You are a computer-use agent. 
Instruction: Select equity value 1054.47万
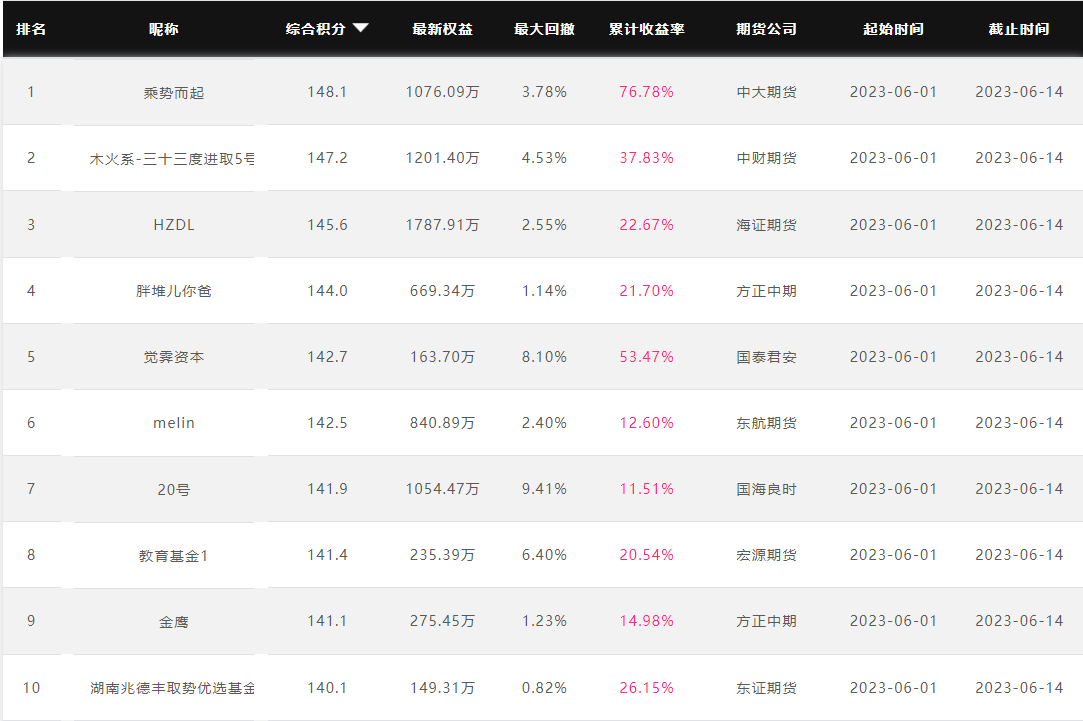(442, 489)
